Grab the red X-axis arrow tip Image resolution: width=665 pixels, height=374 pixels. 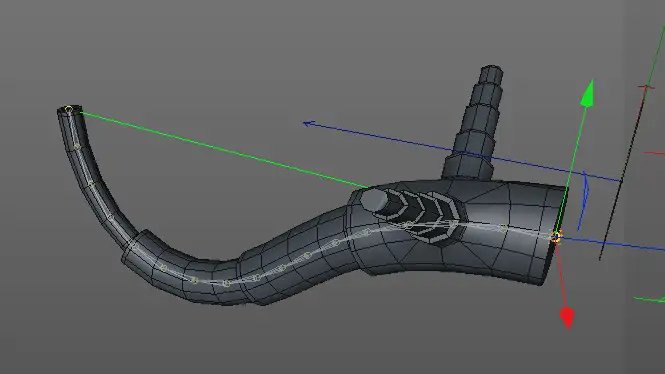tap(567, 318)
